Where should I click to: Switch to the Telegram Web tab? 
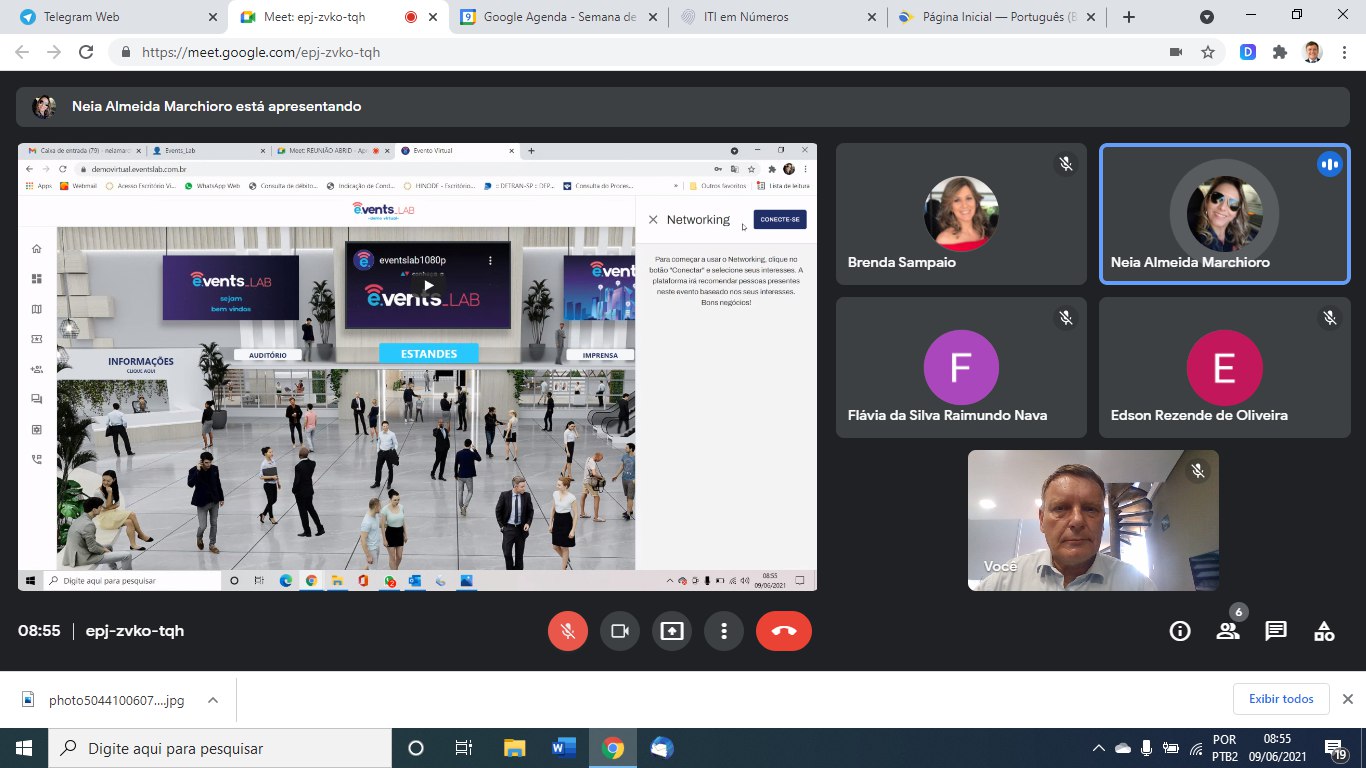pyautogui.click(x=110, y=17)
